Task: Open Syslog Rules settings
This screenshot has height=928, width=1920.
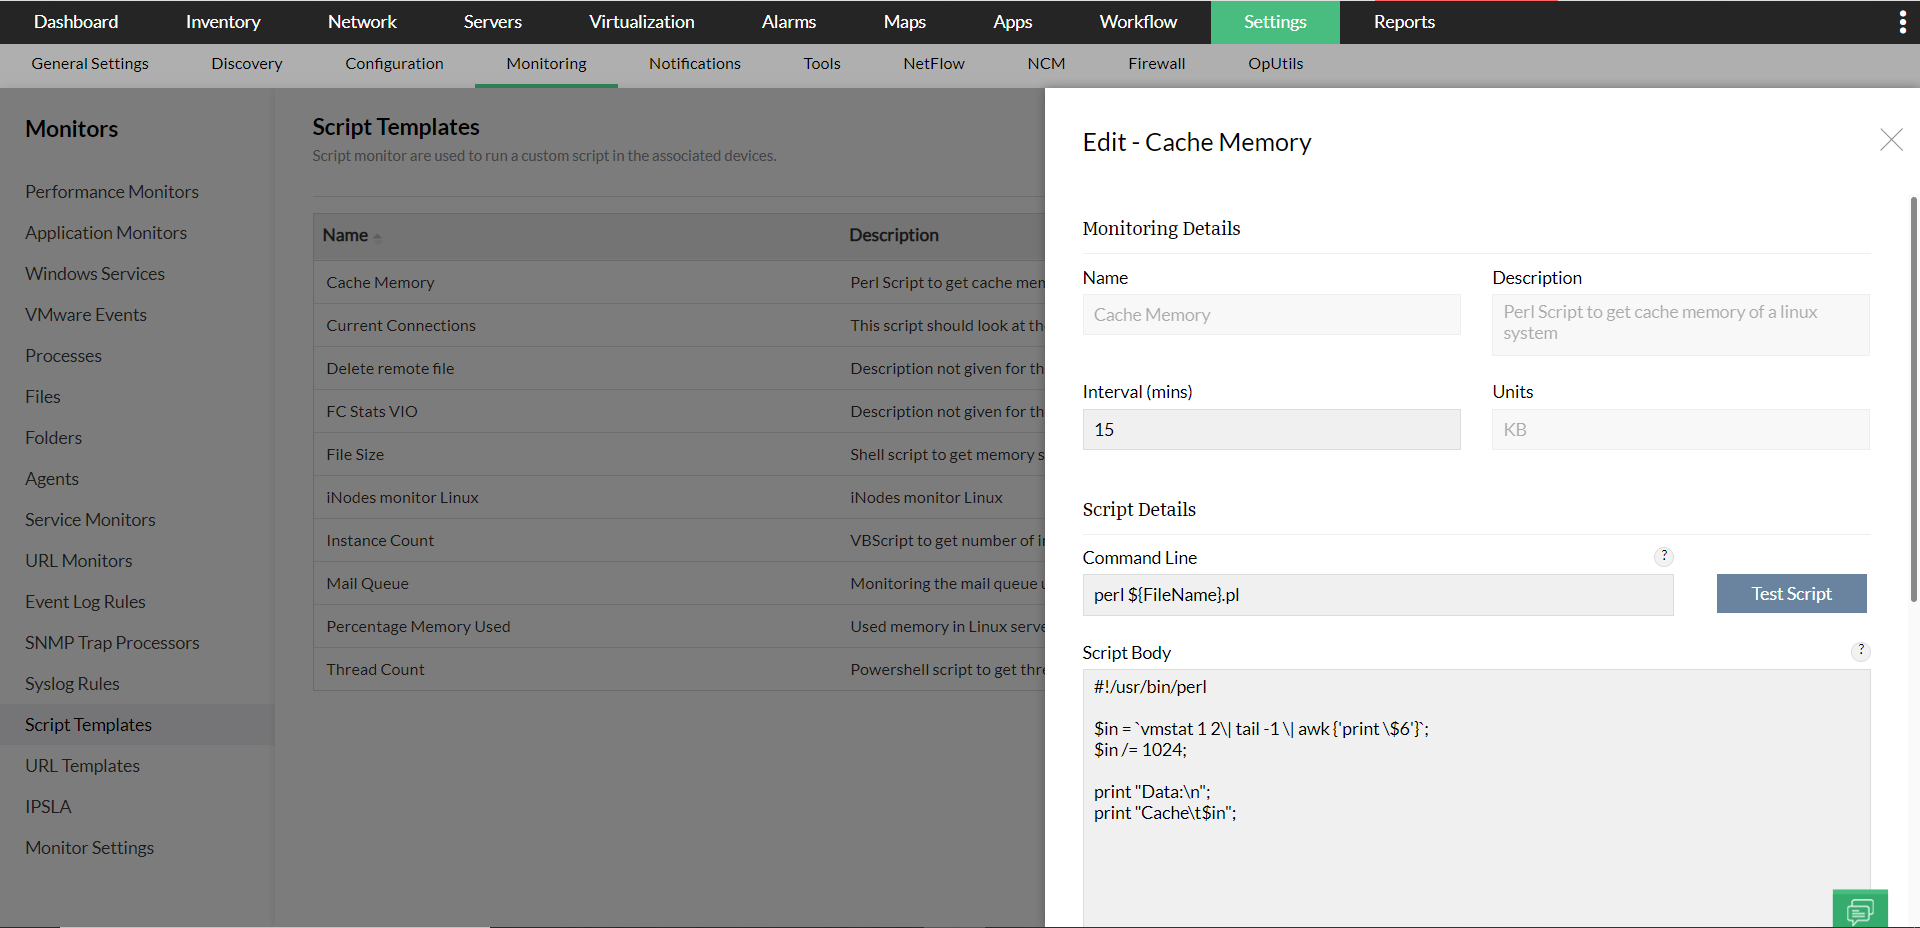Action: point(72,683)
